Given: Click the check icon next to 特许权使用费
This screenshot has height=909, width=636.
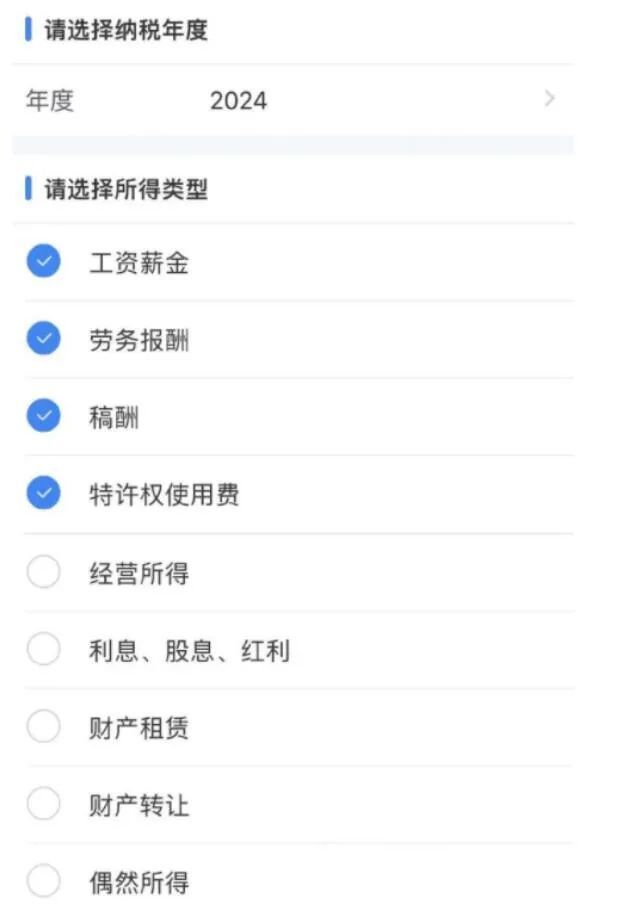Looking at the screenshot, I should coord(44,494).
